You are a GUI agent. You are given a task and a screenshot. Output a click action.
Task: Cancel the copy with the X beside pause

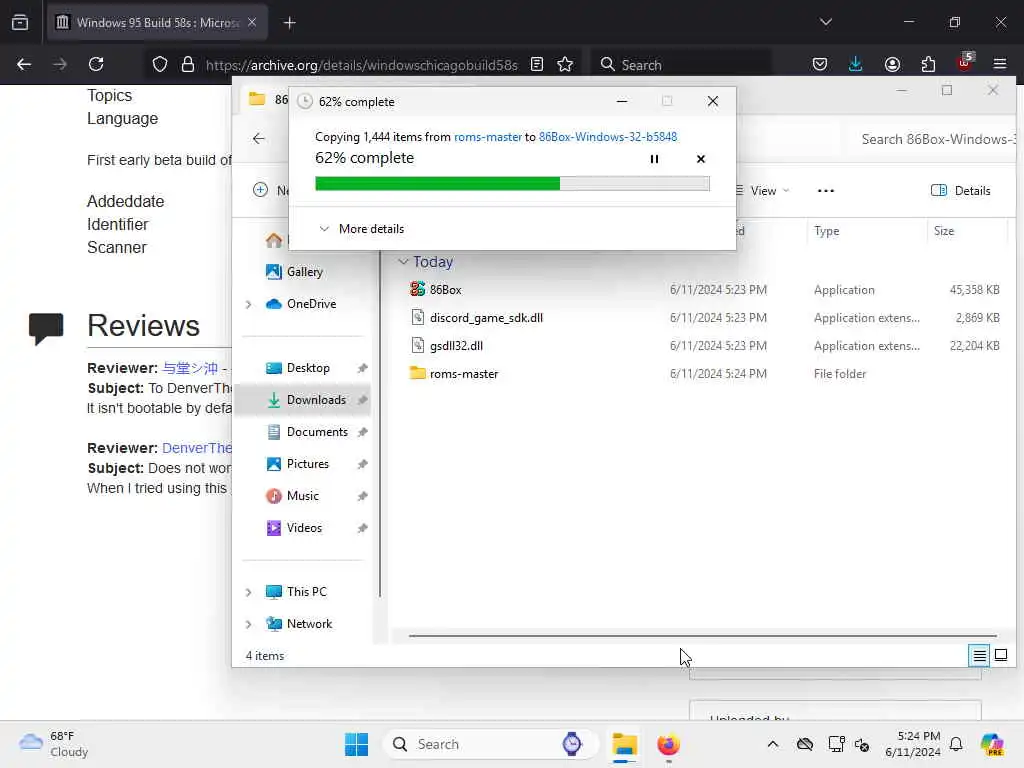tap(700, 159)
